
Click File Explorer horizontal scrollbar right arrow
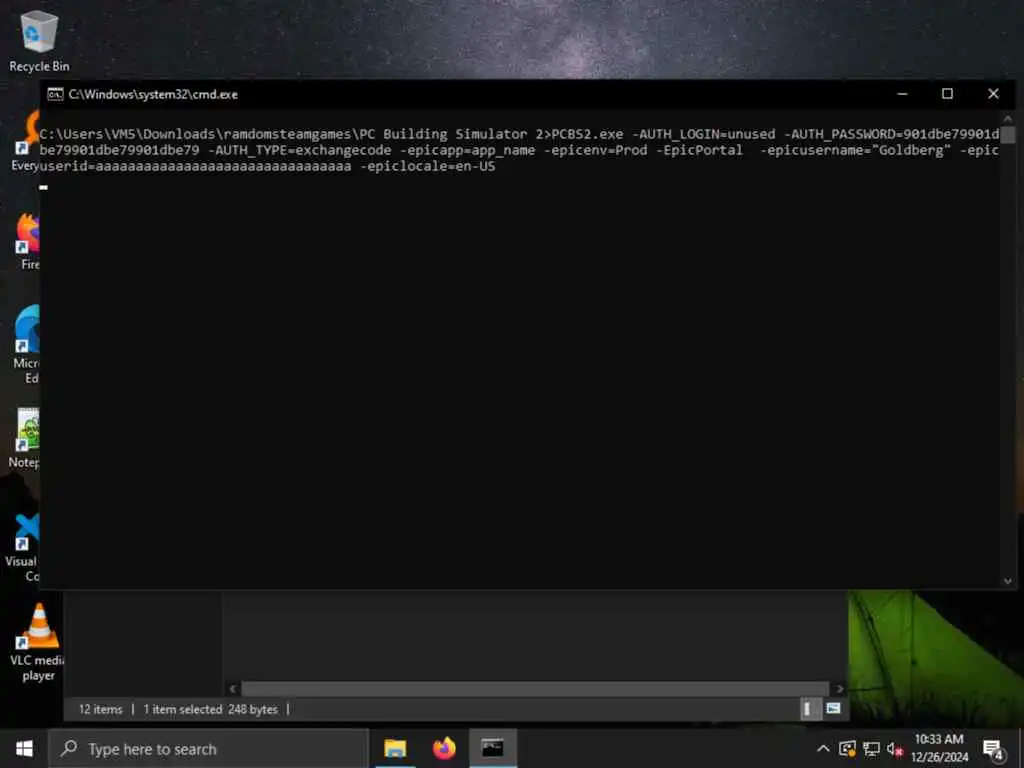tap(839, 688)
